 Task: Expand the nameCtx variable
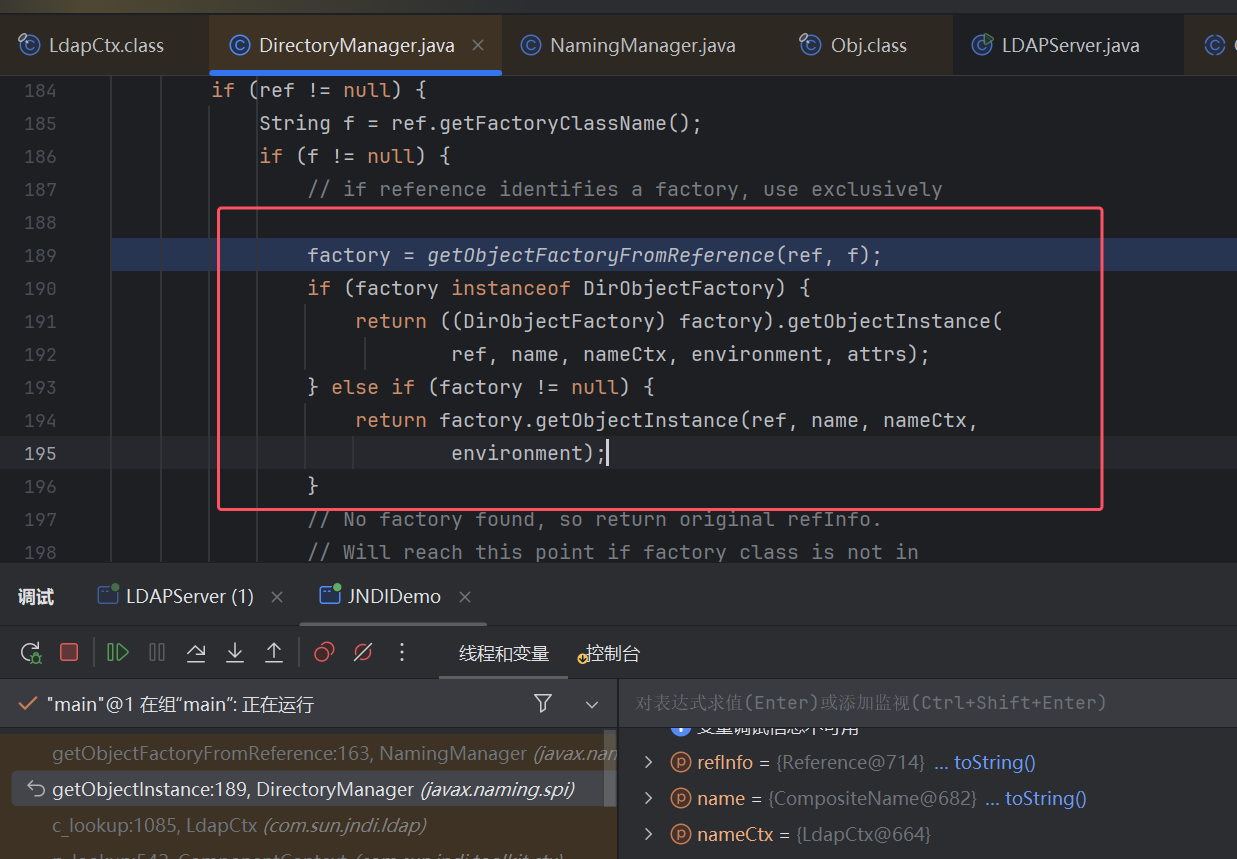point(648,834)
